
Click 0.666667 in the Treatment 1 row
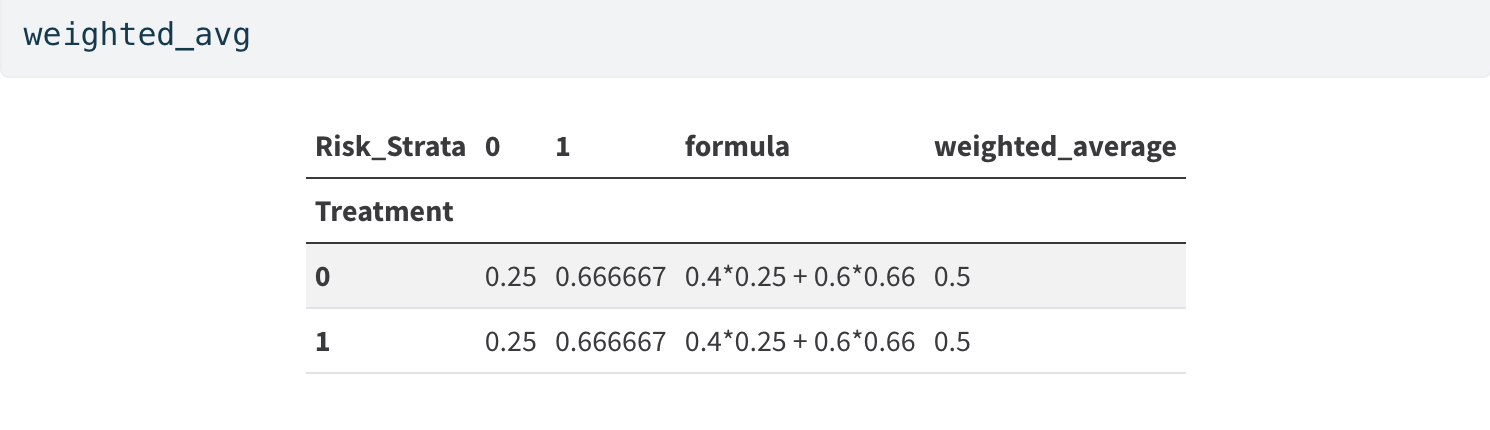tap(610, 342)
